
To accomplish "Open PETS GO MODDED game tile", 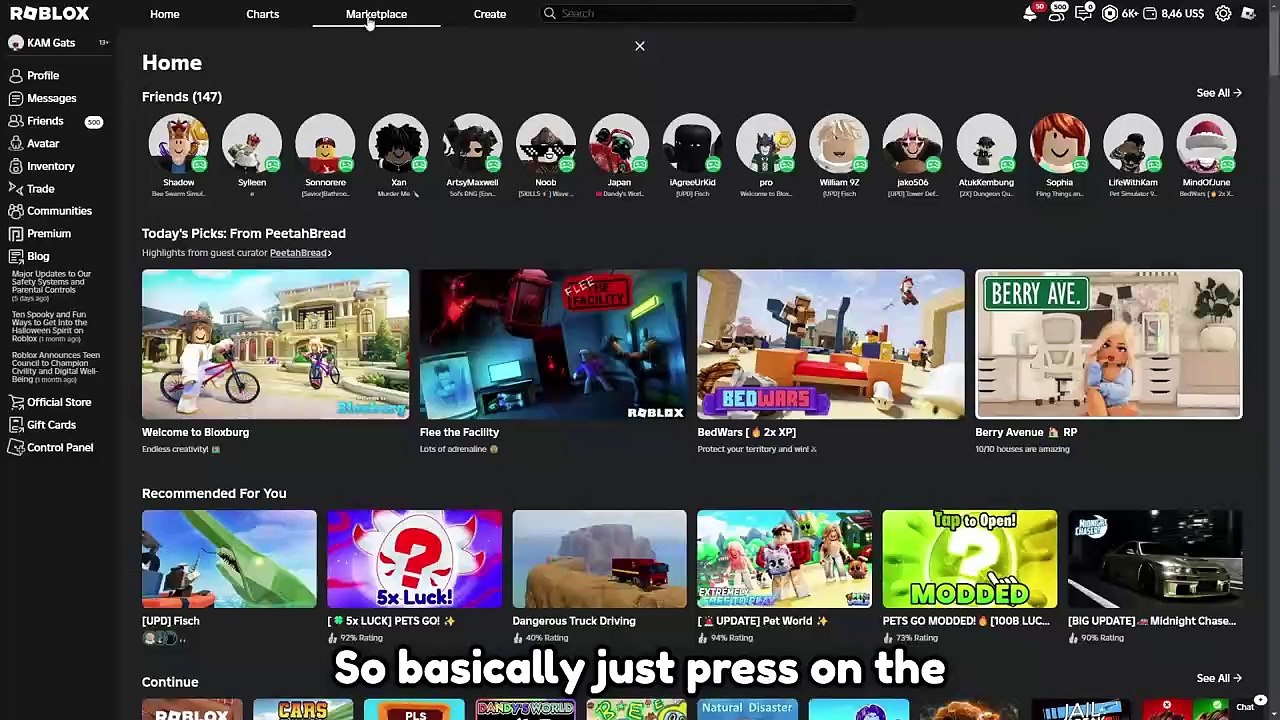I will [970, 559].
